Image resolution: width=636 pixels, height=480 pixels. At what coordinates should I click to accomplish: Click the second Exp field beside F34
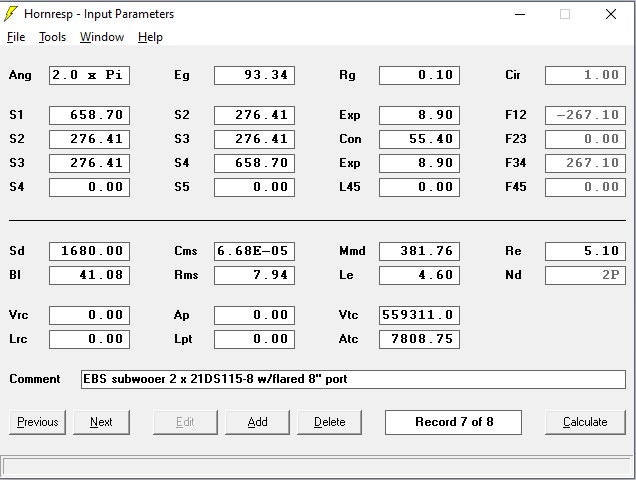tap(419, 163)
